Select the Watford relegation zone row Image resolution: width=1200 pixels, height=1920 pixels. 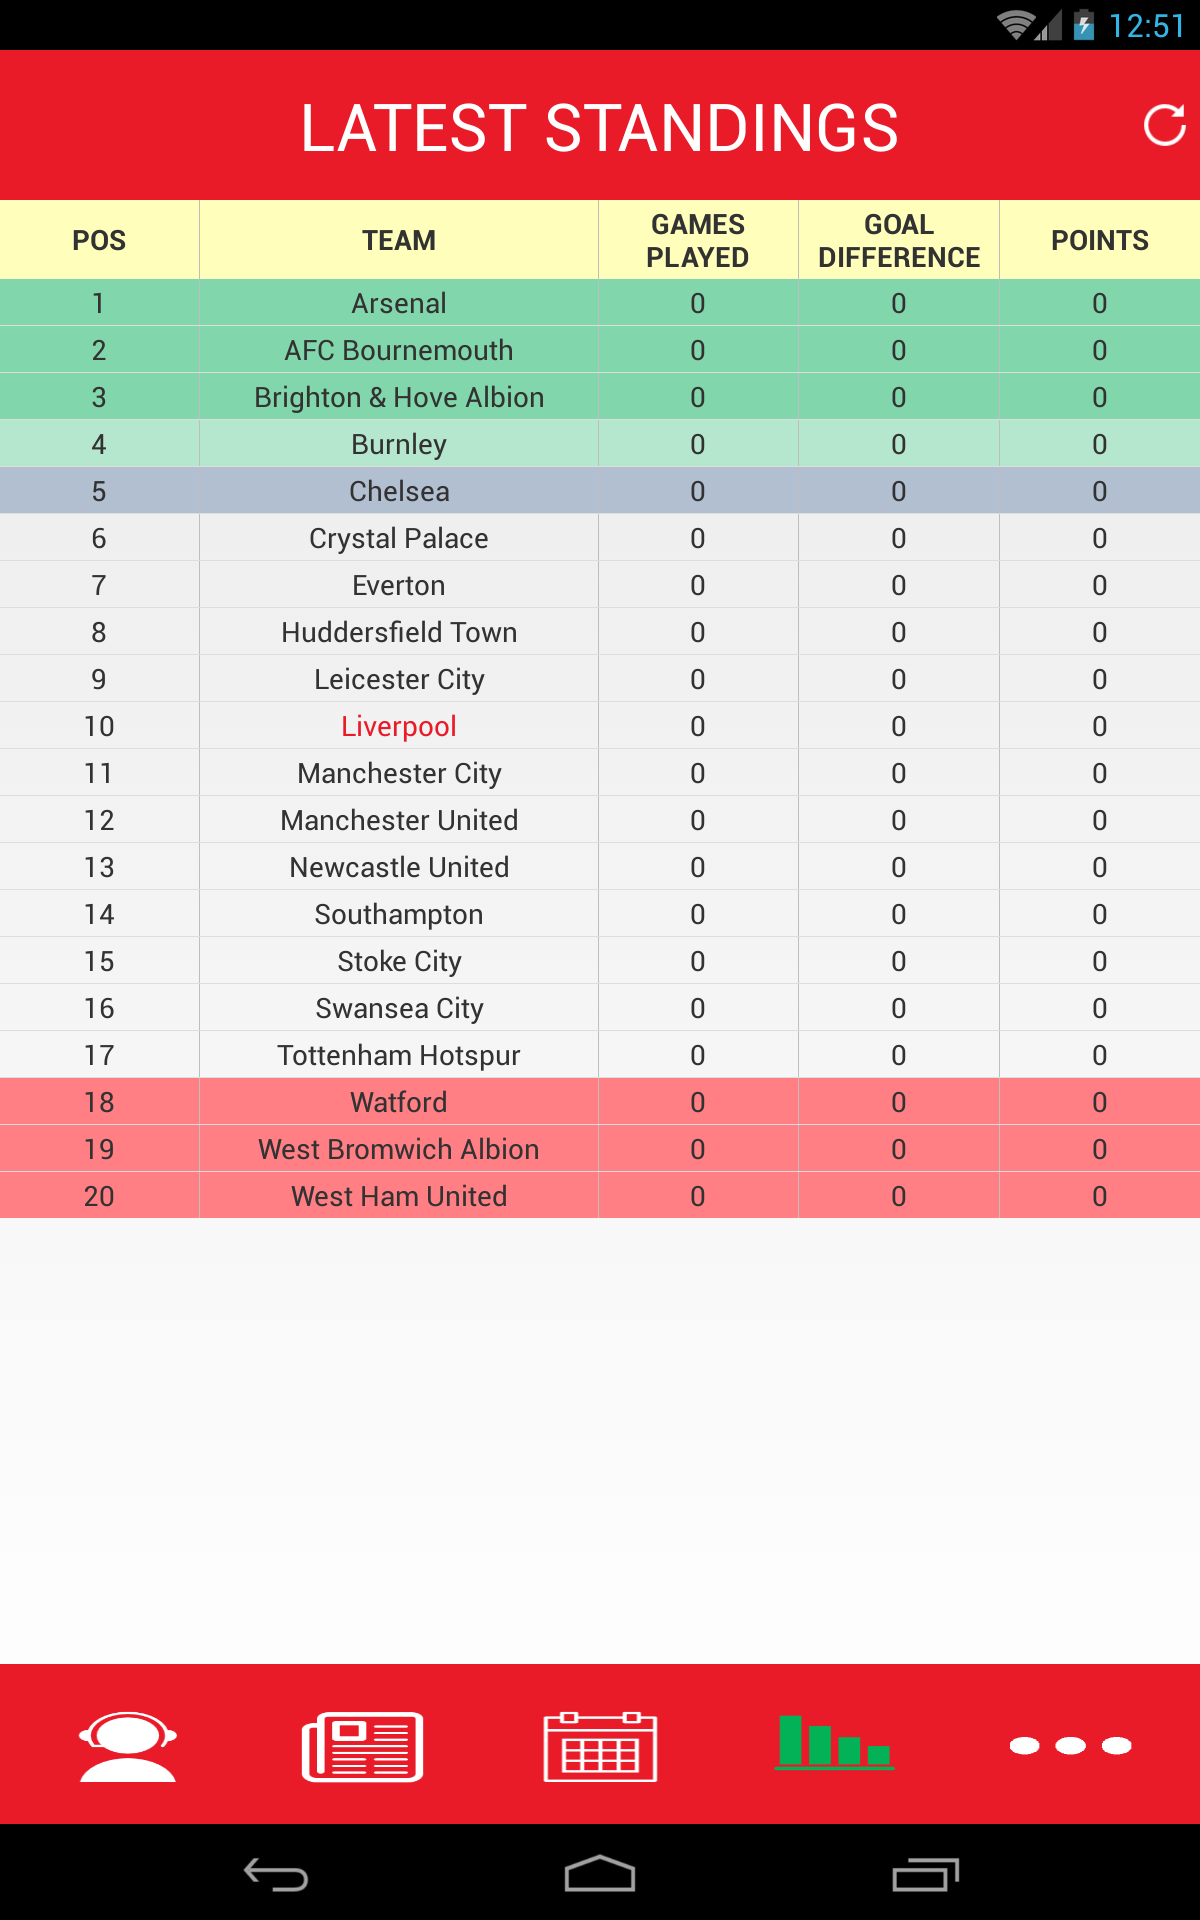point(600,1102)
